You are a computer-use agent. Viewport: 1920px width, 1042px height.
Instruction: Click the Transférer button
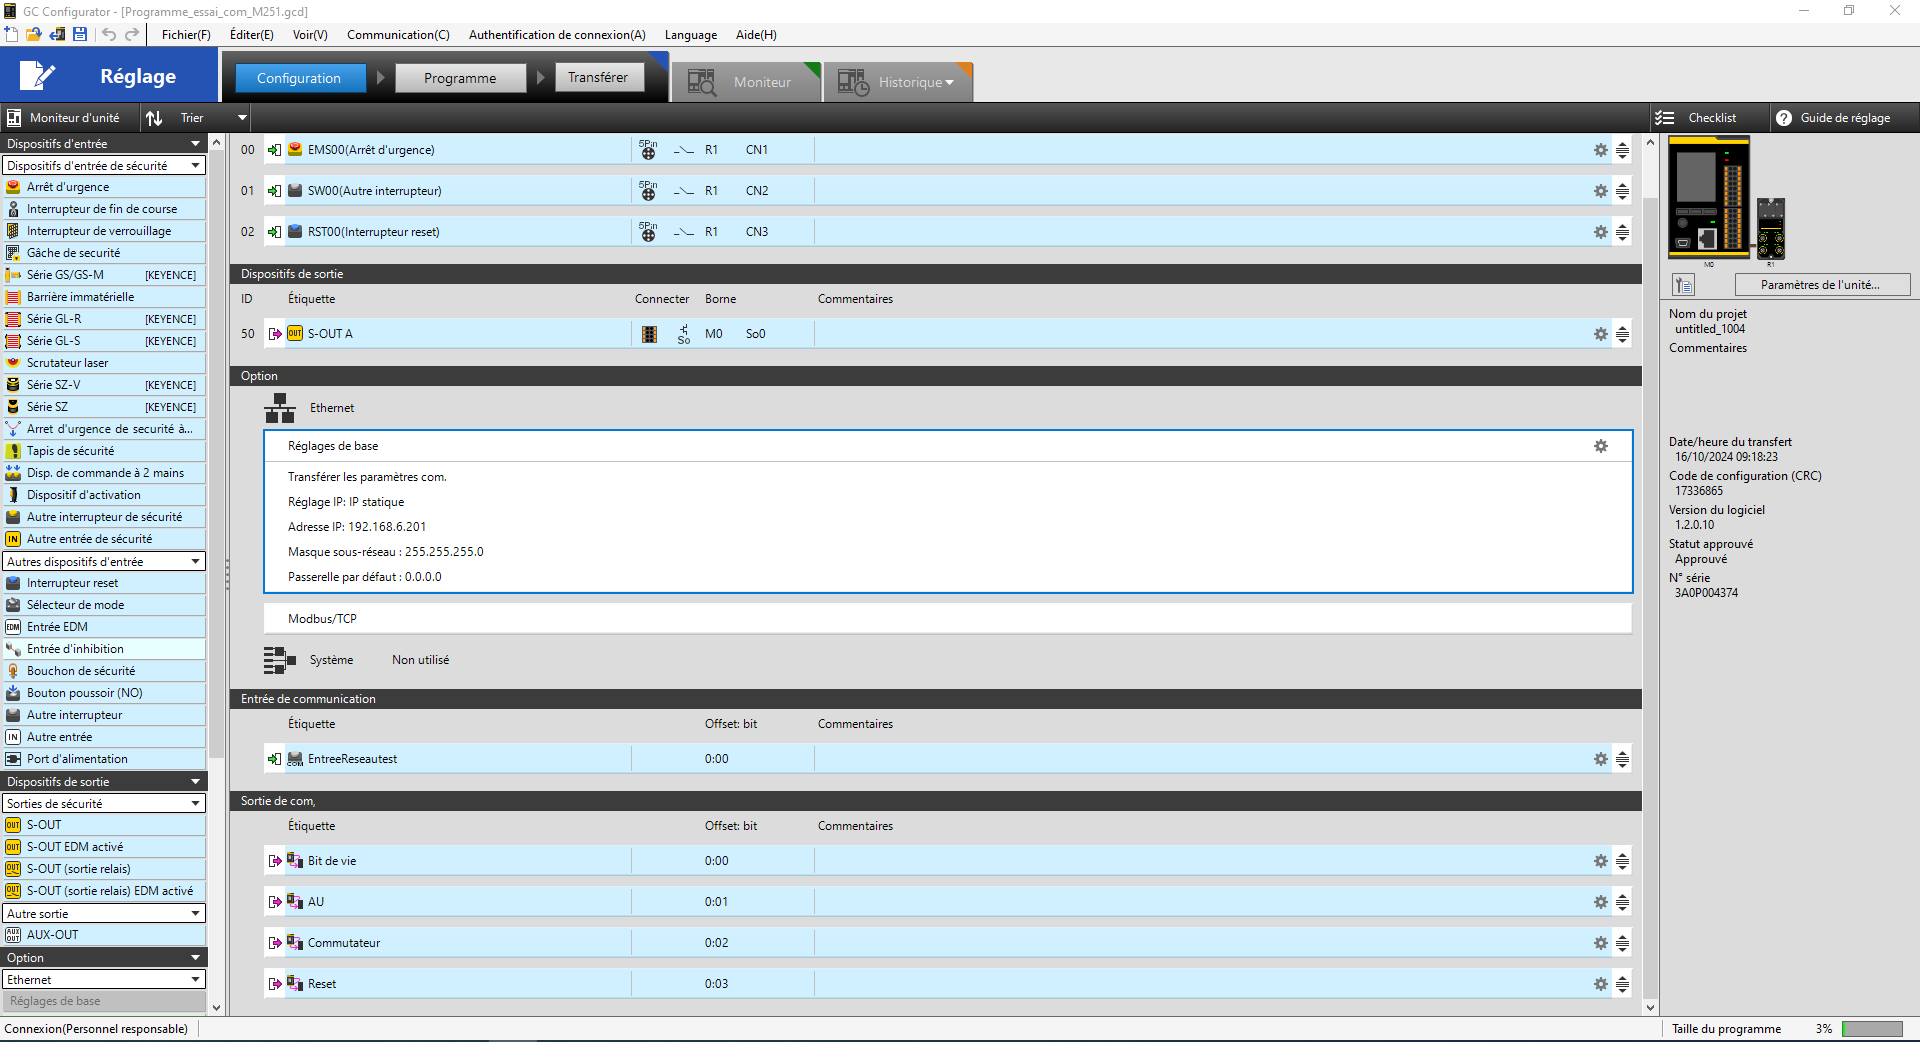[598, 78]
